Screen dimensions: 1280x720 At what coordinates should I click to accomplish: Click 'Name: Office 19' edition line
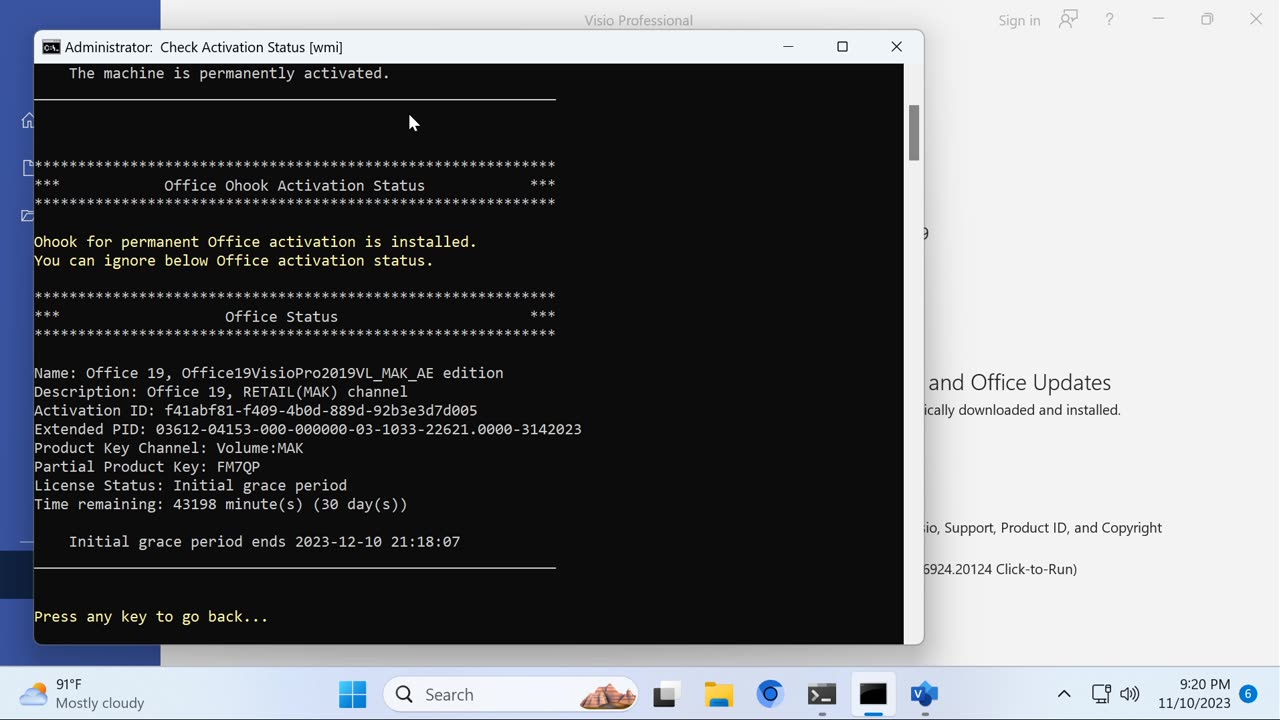(x=268, y=373)
